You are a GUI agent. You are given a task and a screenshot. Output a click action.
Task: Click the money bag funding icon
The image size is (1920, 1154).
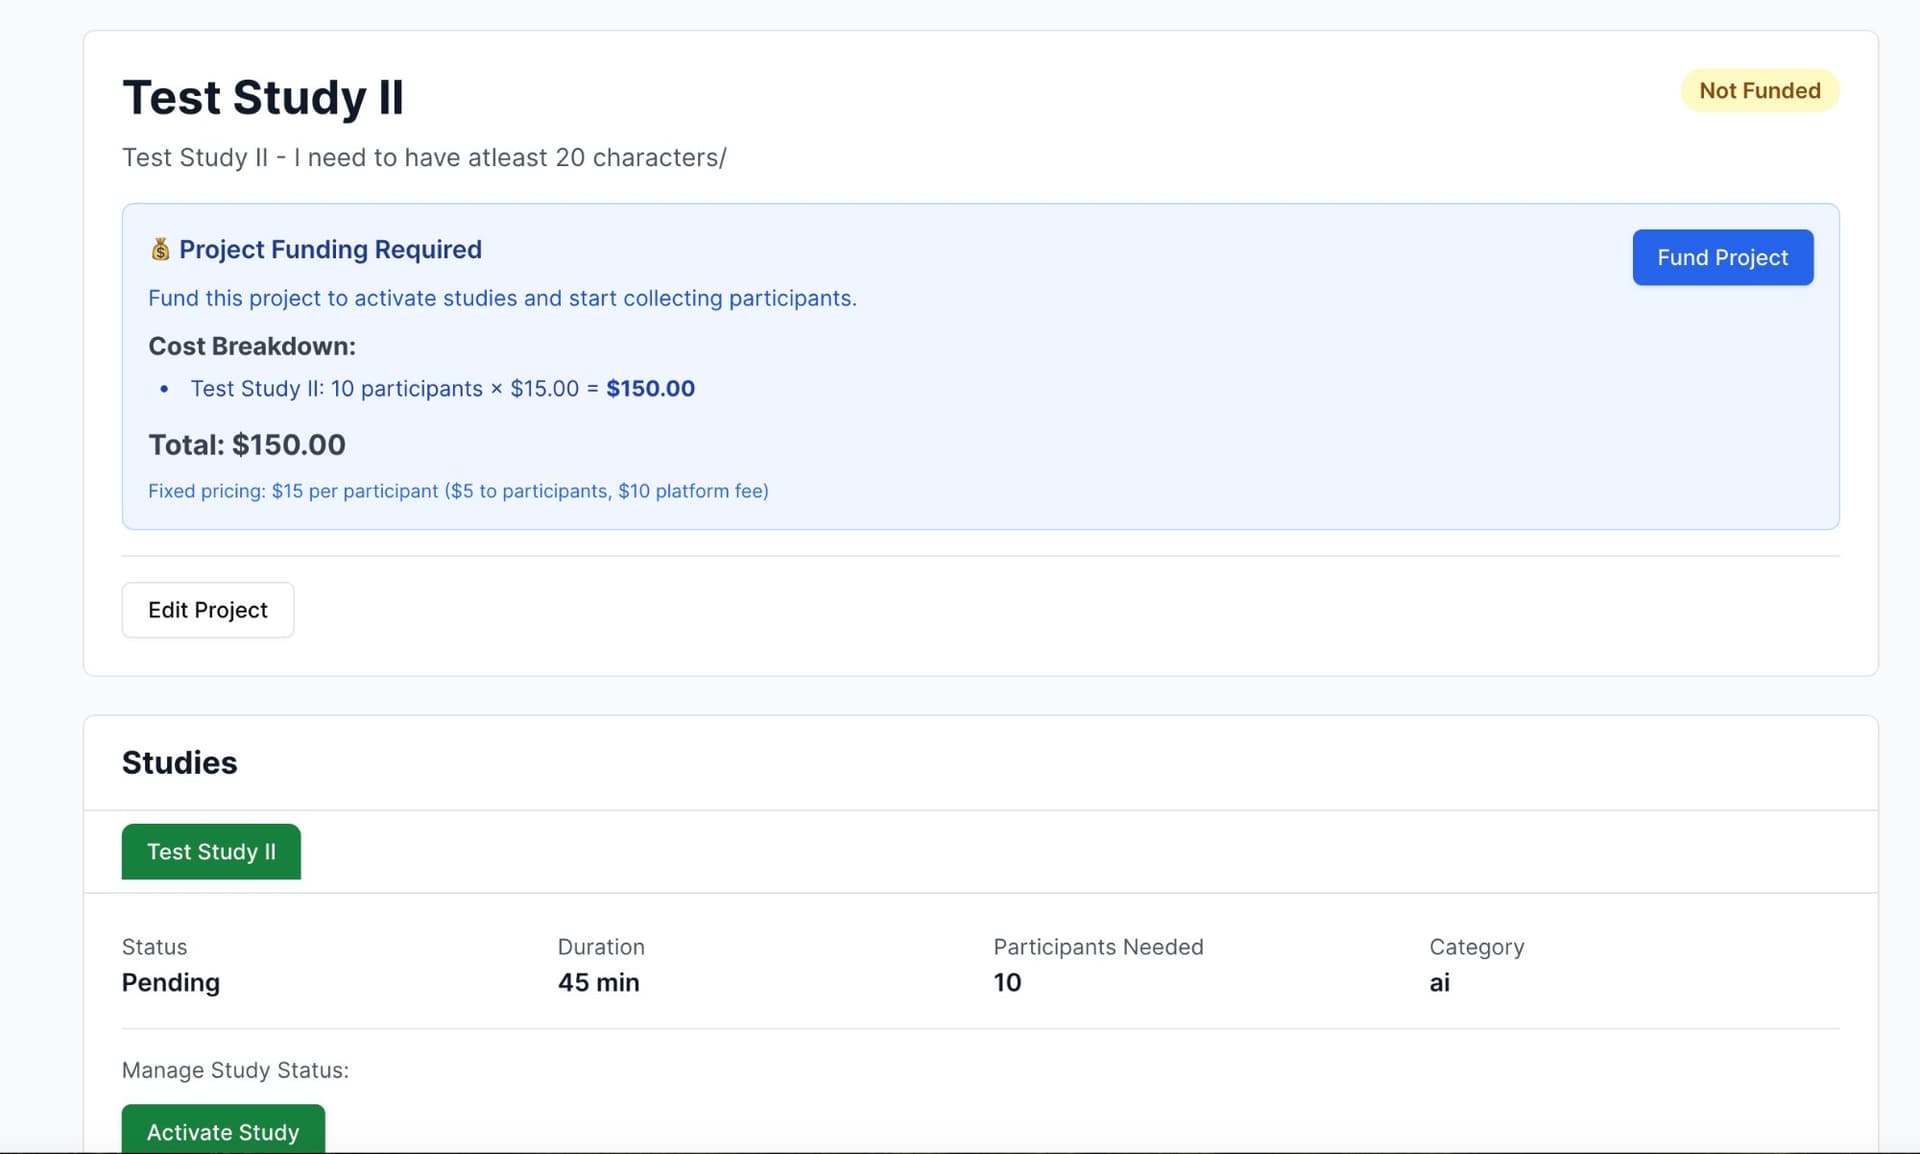click(161, 249)
